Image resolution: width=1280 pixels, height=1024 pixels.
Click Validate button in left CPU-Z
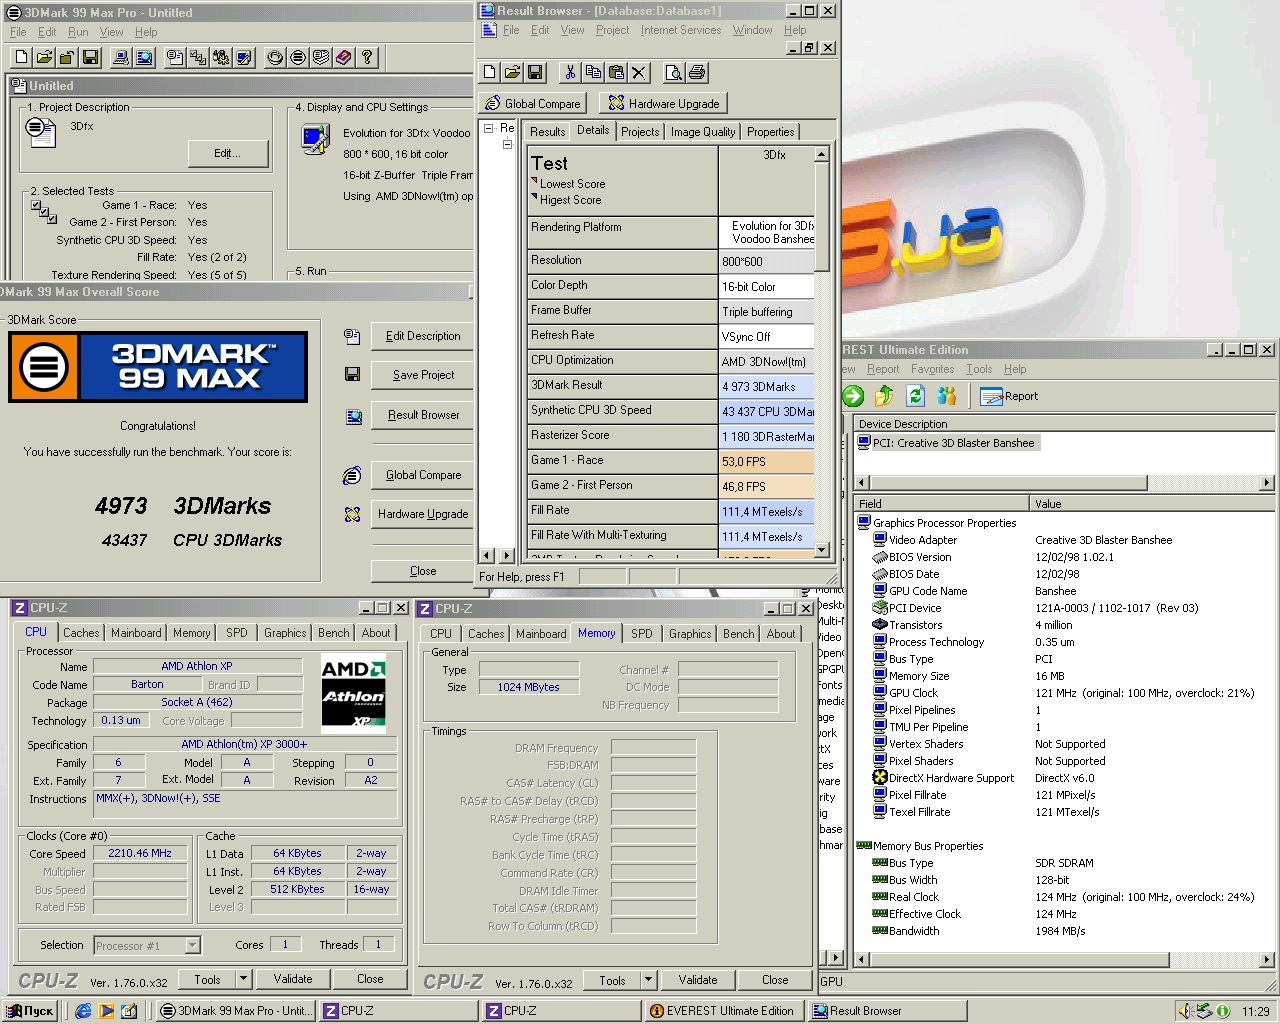tap(293, 979)
